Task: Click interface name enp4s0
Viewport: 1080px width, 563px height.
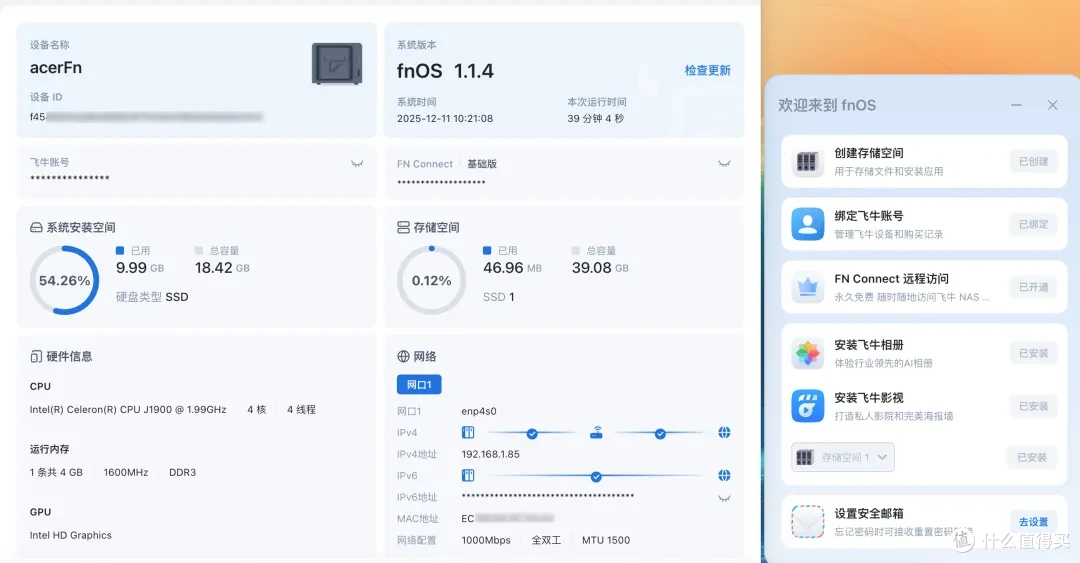Action: 479,411
